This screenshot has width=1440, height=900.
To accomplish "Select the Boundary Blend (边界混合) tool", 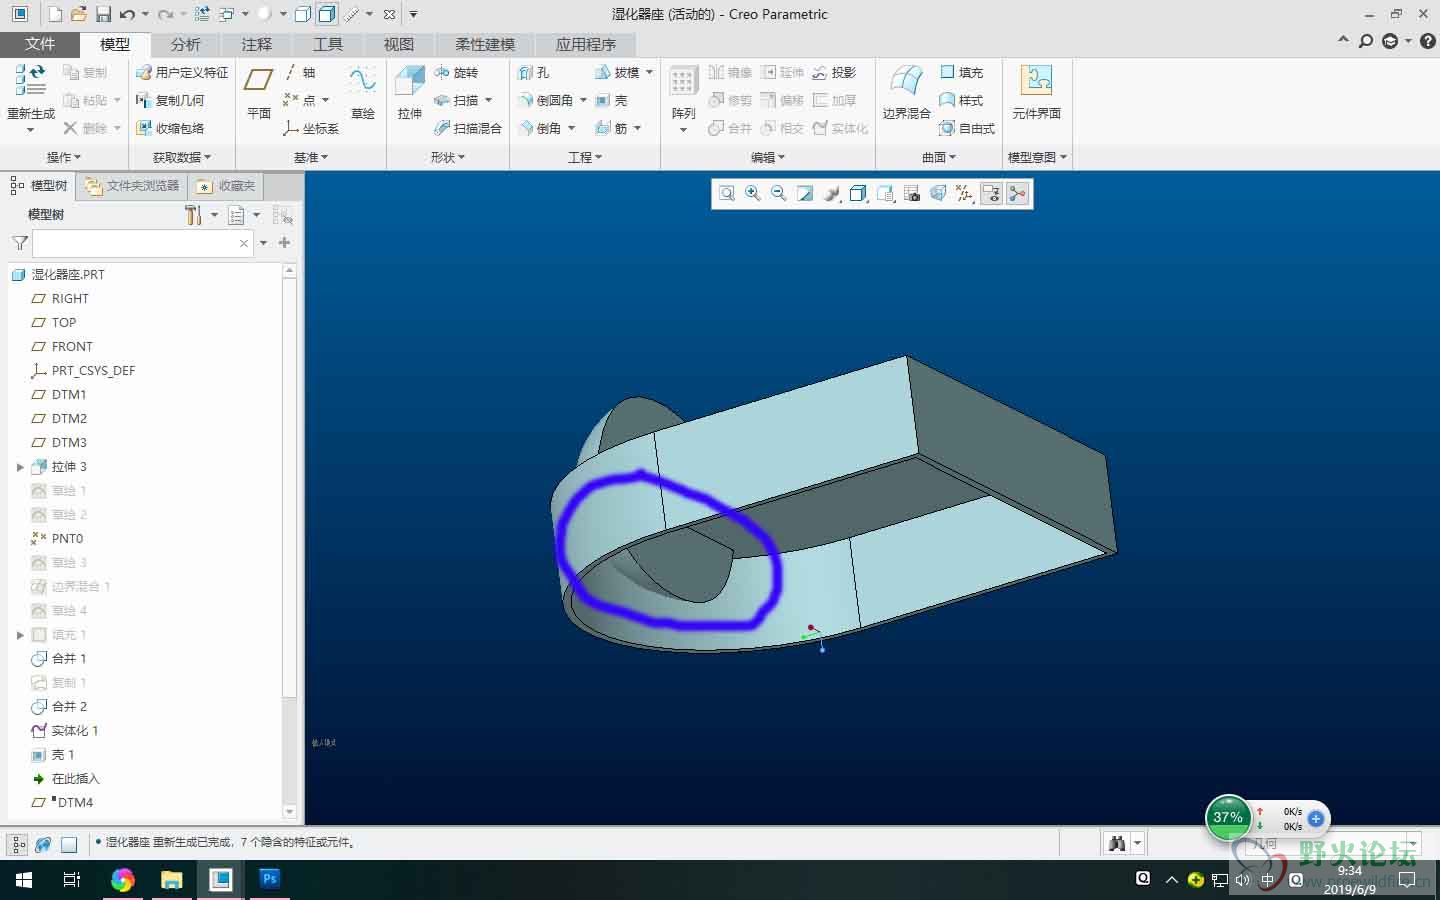I will coord(906,92).
